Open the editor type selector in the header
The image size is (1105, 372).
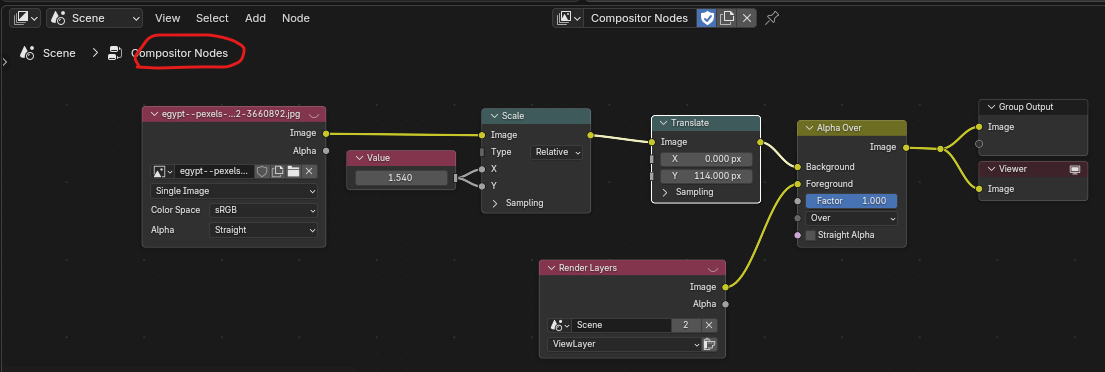25,18
